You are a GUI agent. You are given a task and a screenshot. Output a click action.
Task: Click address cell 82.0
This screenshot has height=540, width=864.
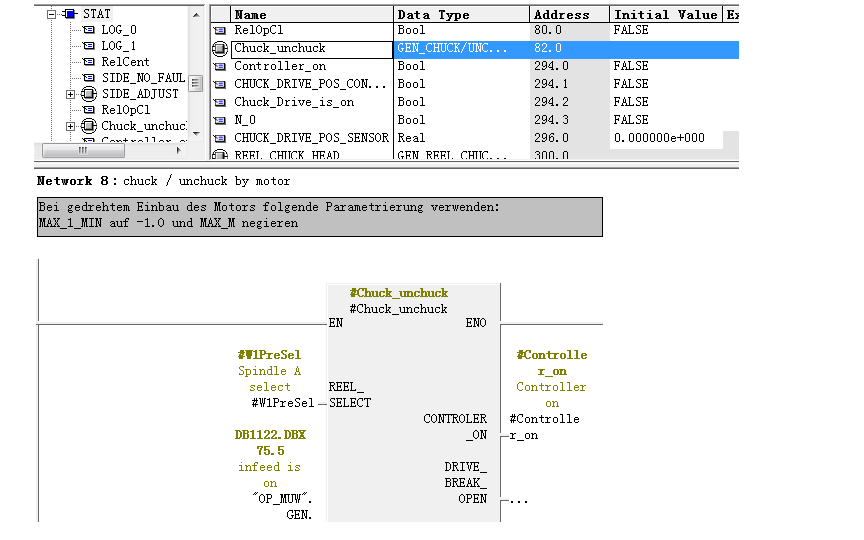point(569,48)
